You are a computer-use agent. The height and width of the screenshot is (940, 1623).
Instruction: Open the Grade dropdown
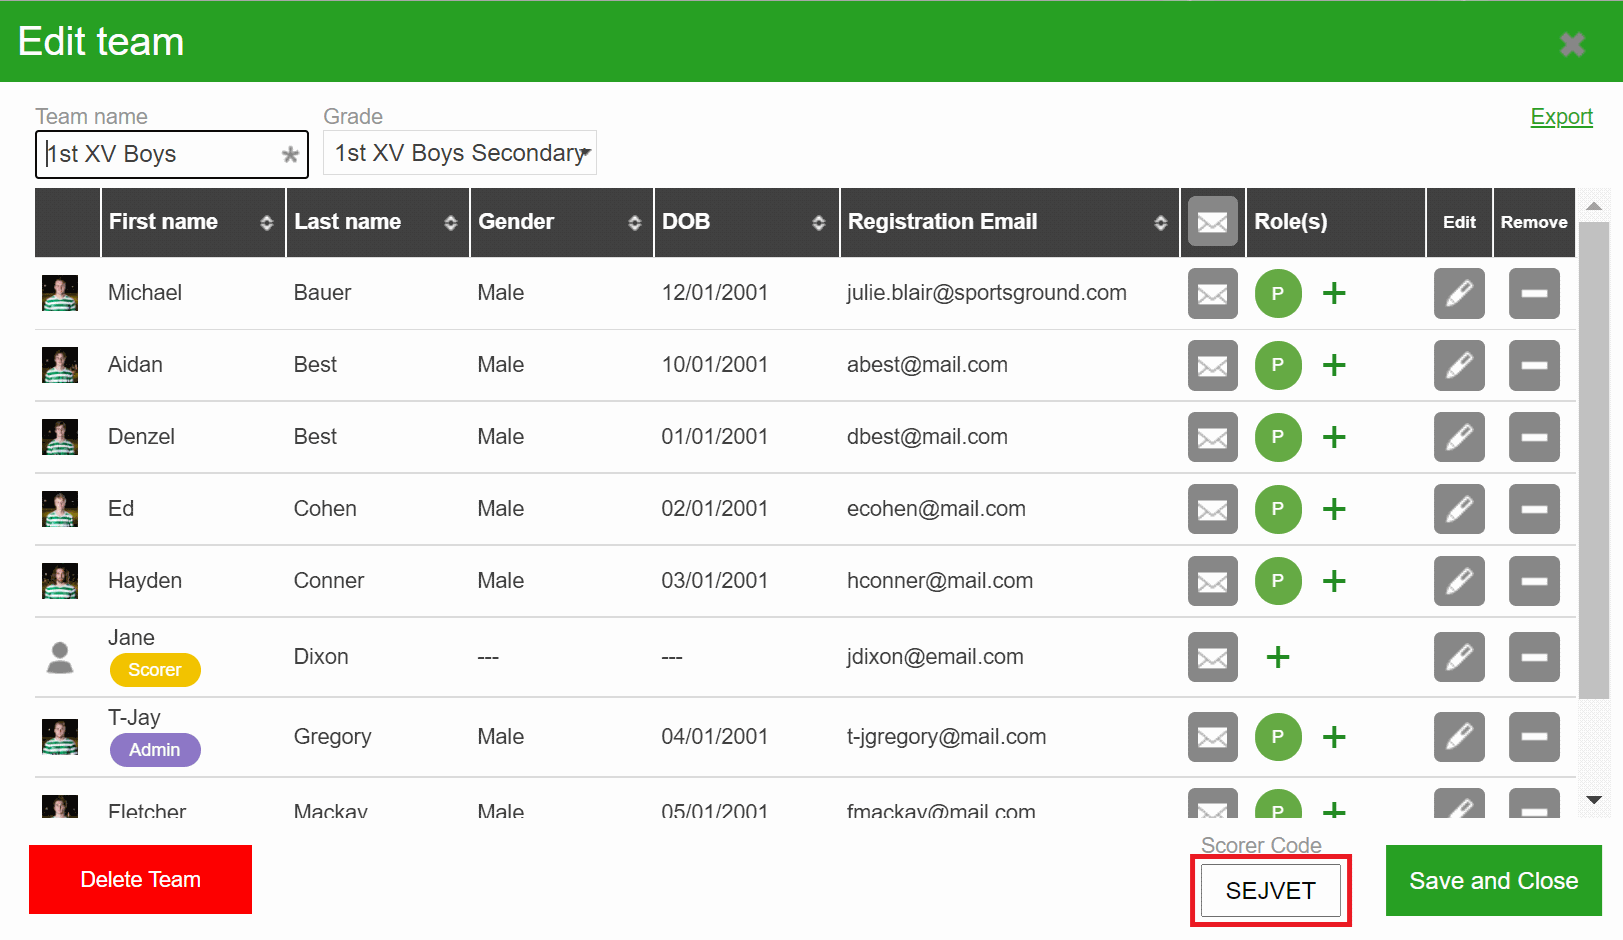tap(460, 153)
